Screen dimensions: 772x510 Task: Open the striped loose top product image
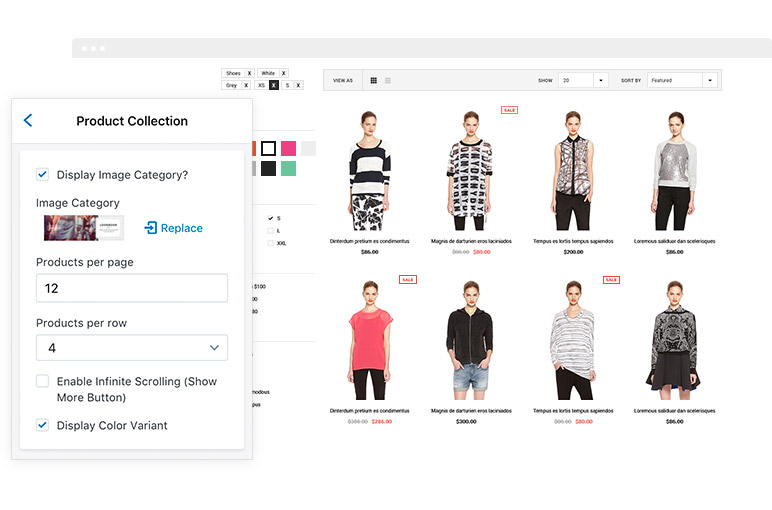click(x=573, y=340)
